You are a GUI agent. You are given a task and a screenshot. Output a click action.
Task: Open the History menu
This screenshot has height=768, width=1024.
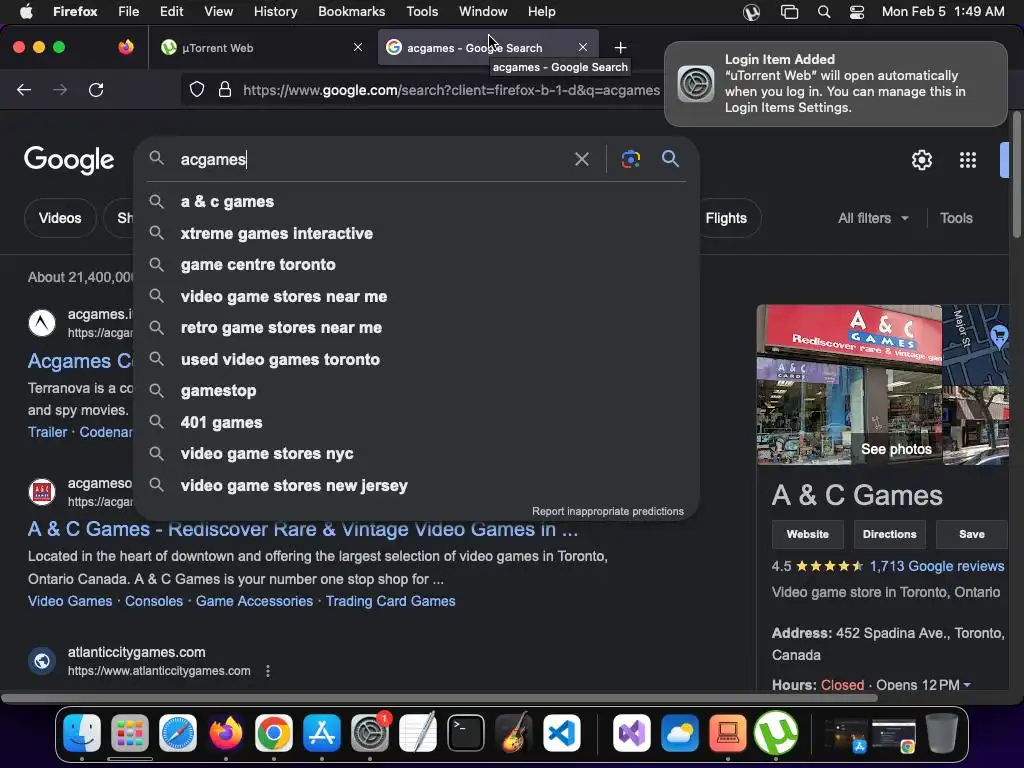point(275,12)
